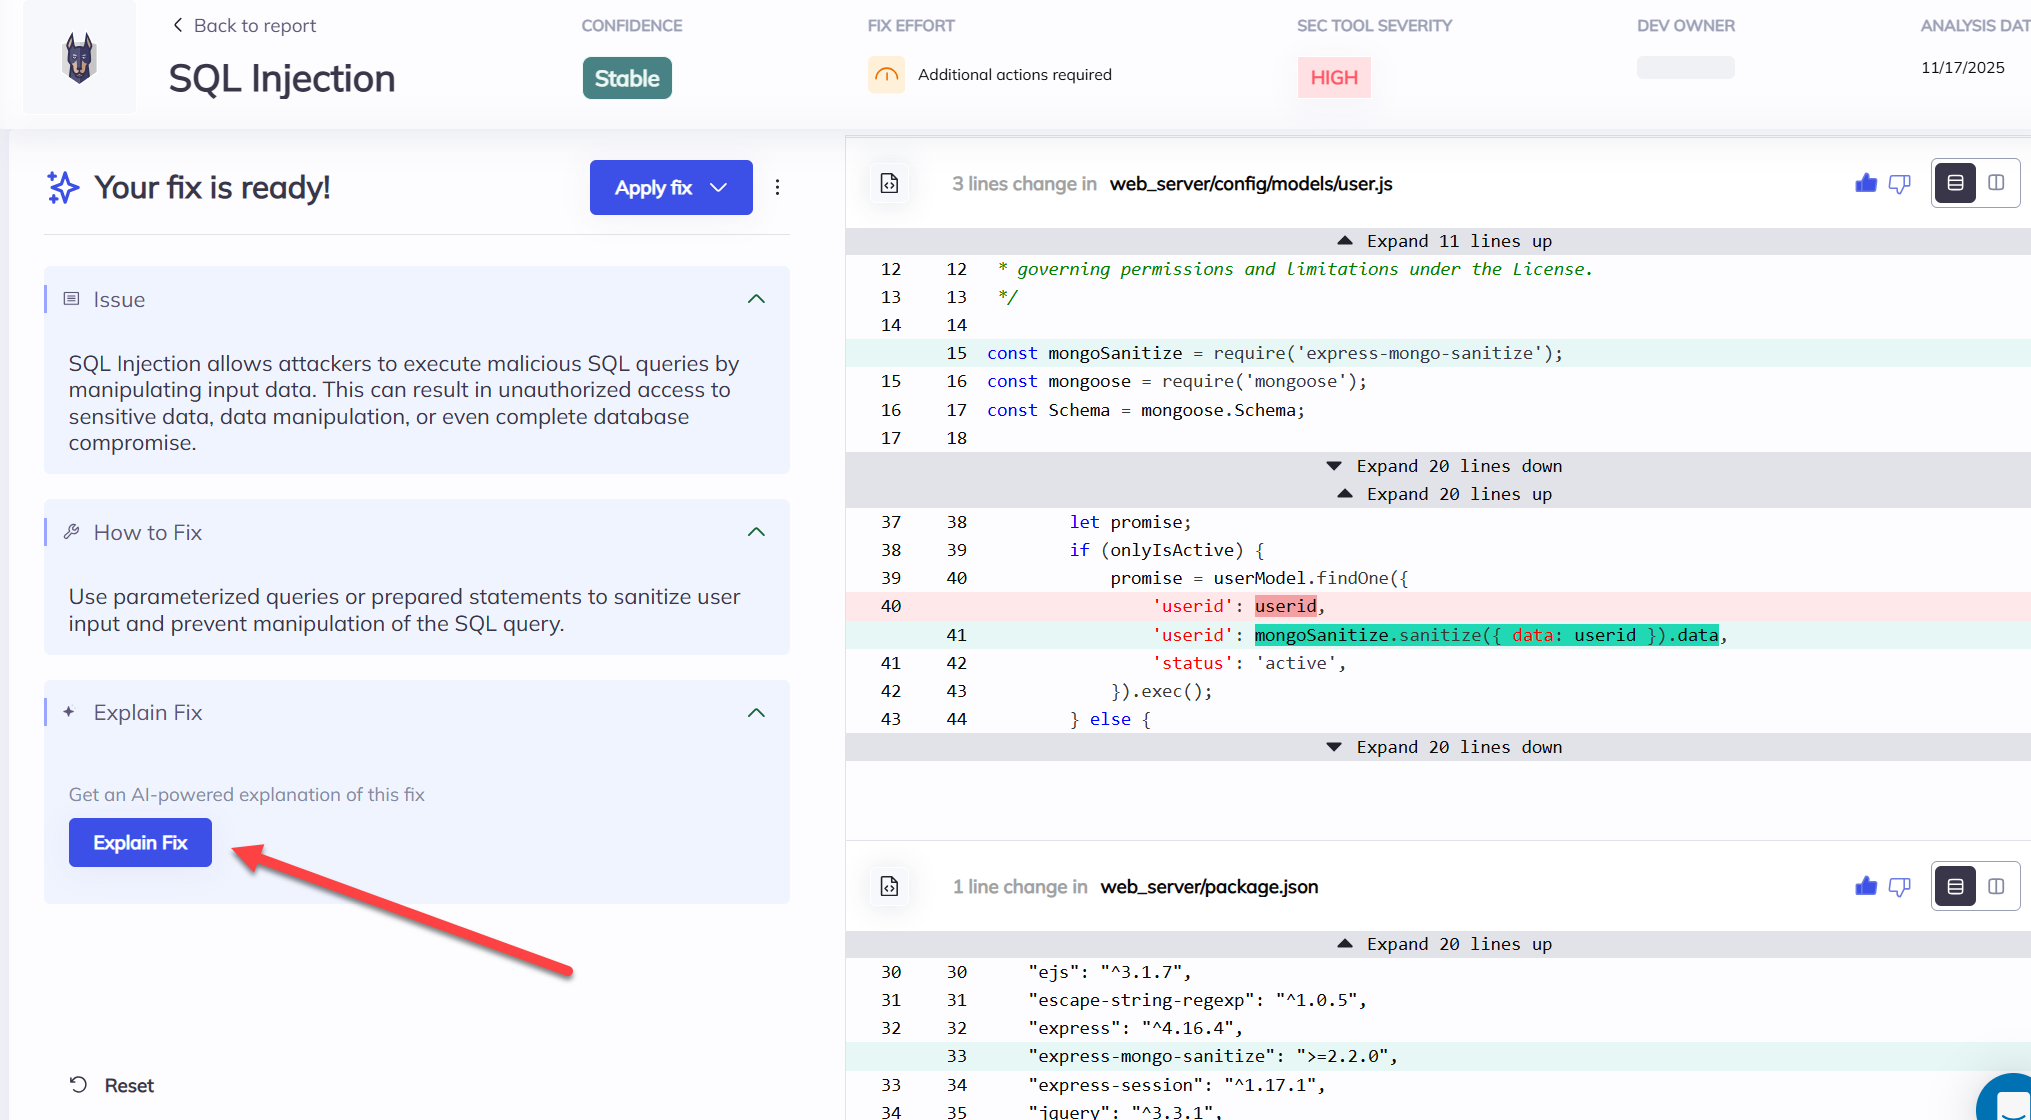Switch user.js diff to unified view
This screenshot has width=2031, height=1120.
pyautogui.click(x=1955, y=183)
